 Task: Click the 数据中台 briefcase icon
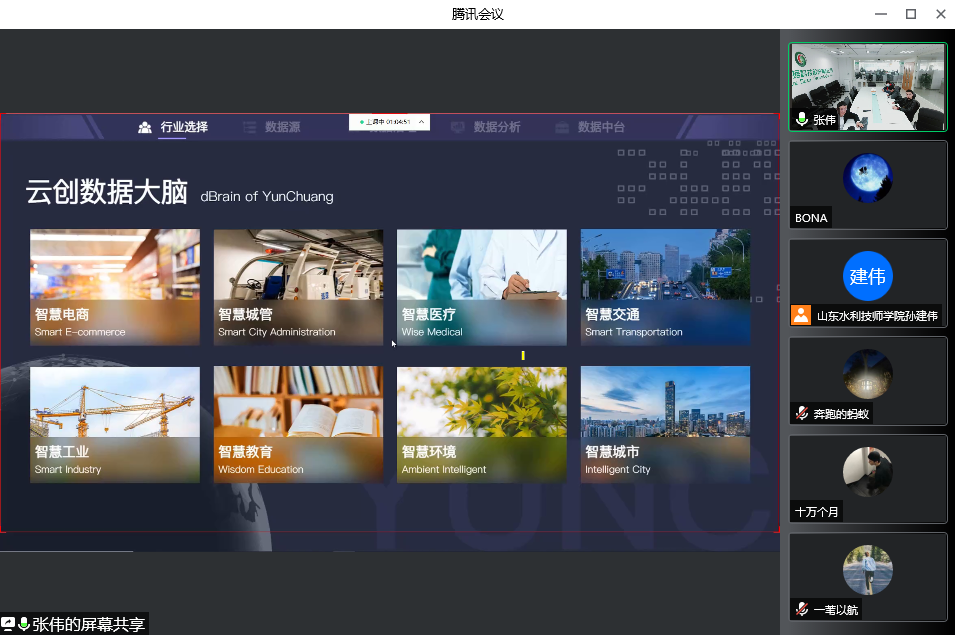562,127
